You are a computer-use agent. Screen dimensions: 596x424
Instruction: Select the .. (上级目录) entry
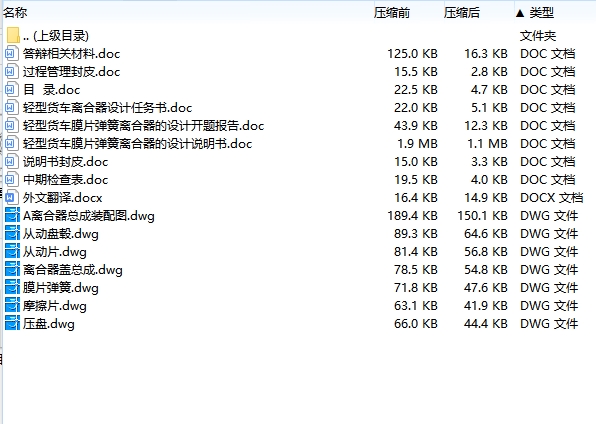tap(55, 36)
